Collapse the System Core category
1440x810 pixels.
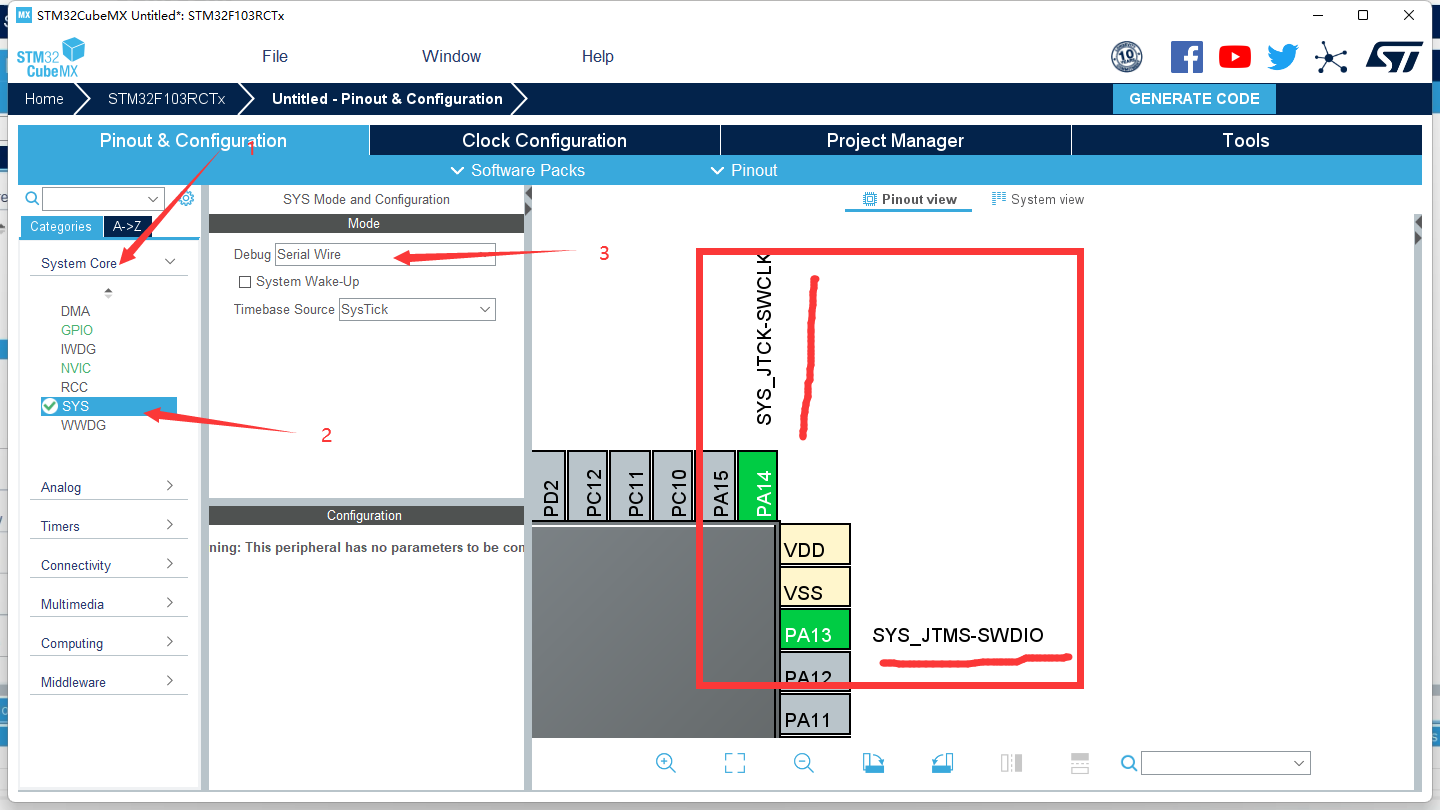[108, 263]
